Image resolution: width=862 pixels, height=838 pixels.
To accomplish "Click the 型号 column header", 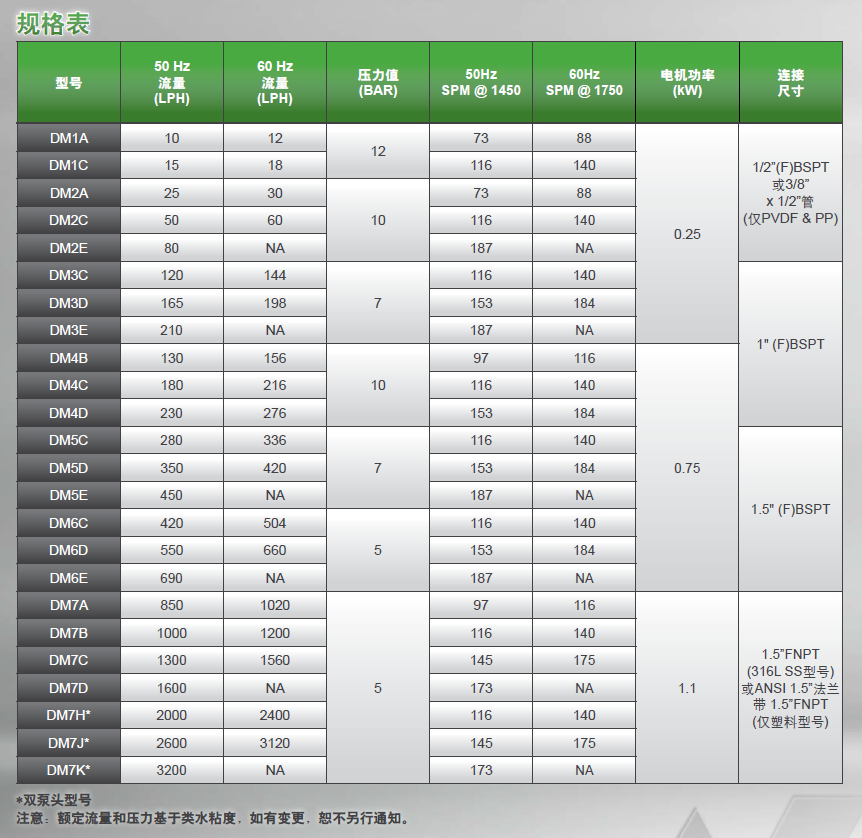I will click(69, 82).
